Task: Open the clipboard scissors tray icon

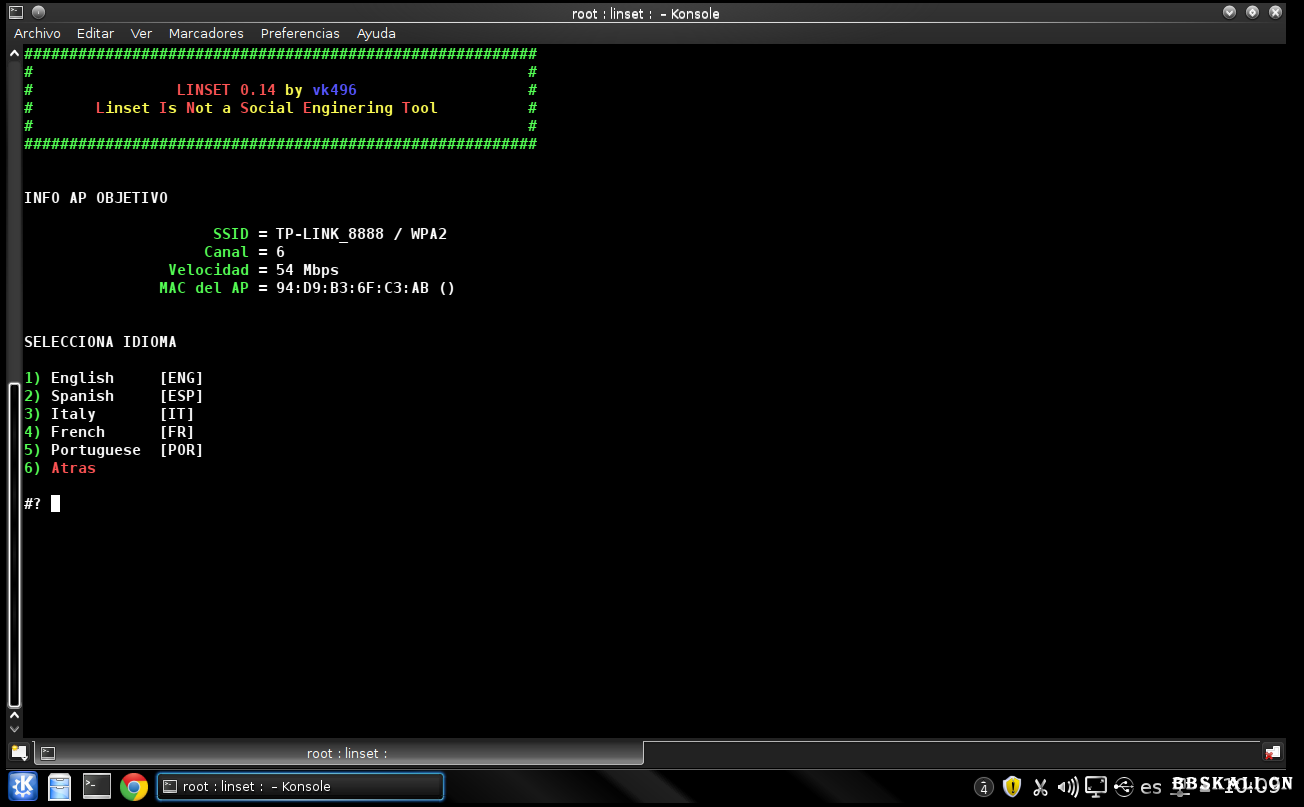Action: [1040, 787]
